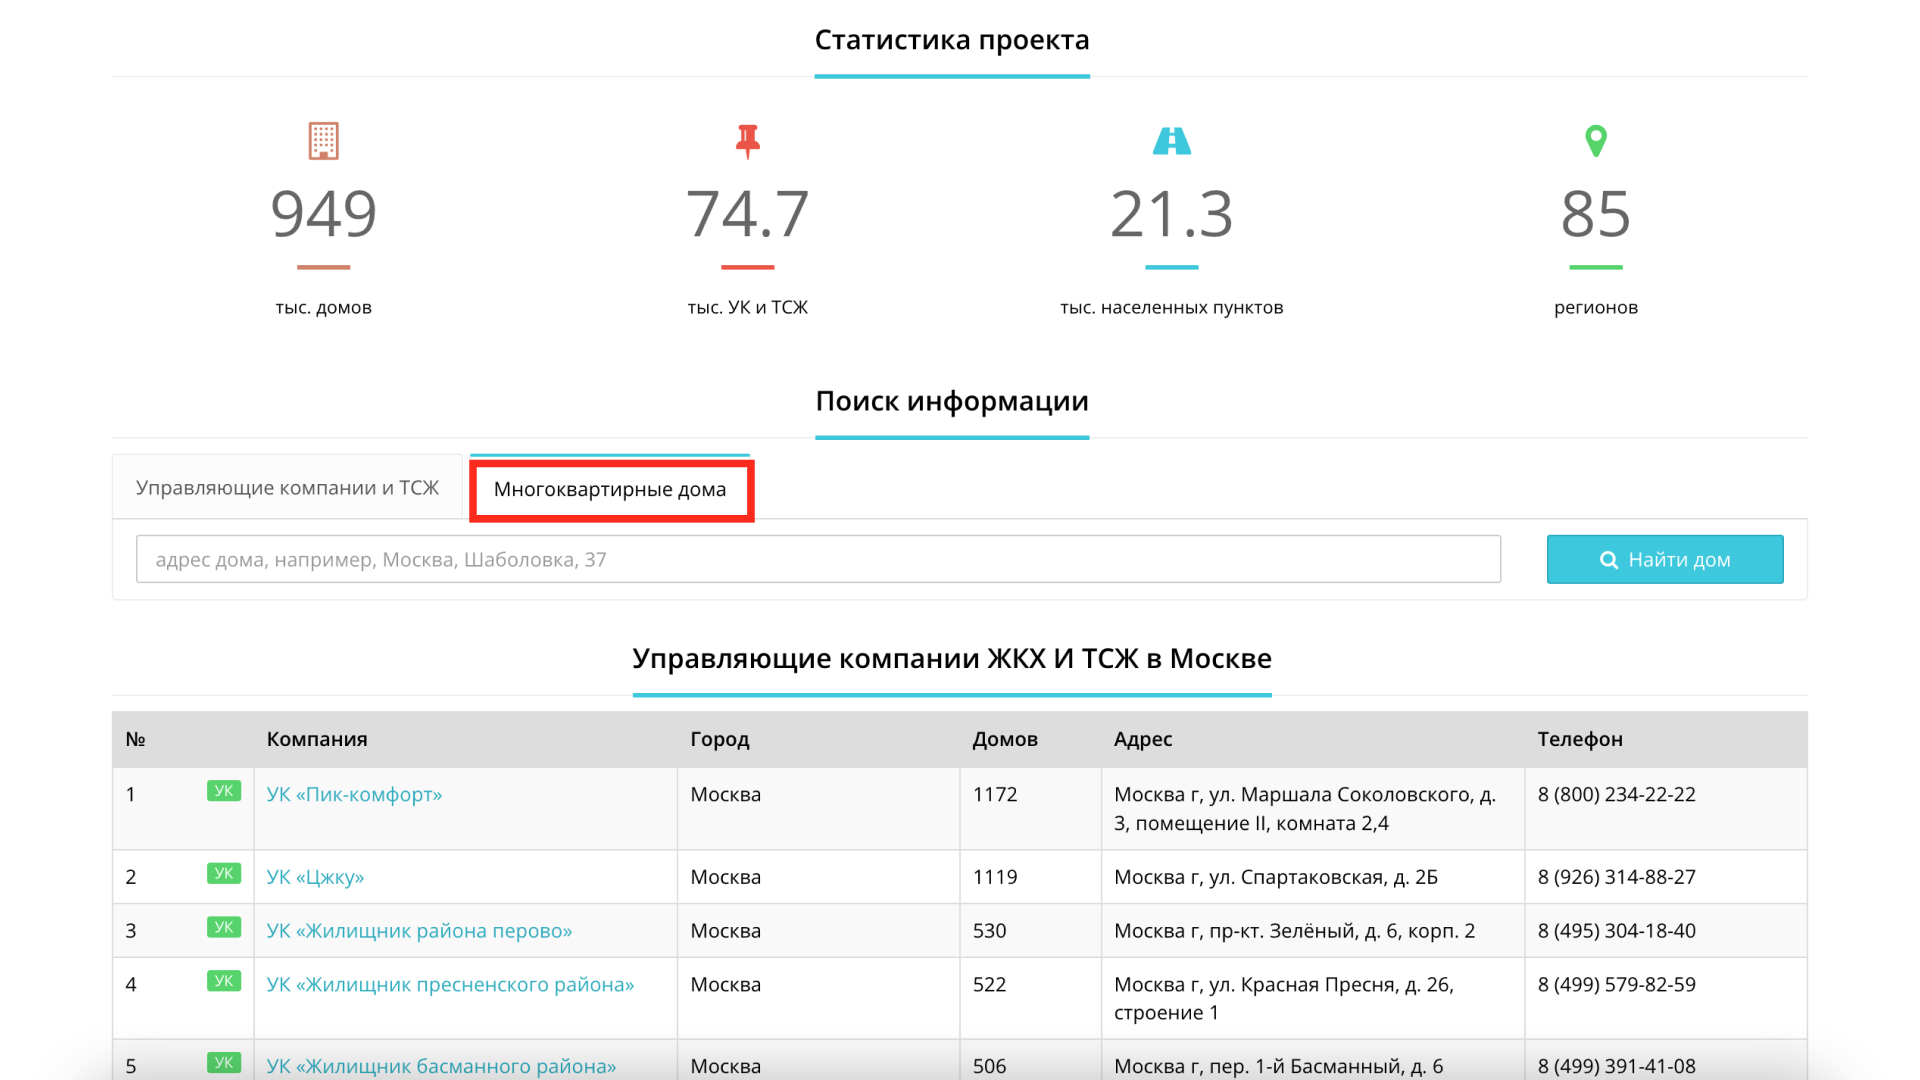
Task: Click the тыс. УК и ТСЖ label
Action: point(747,307)
